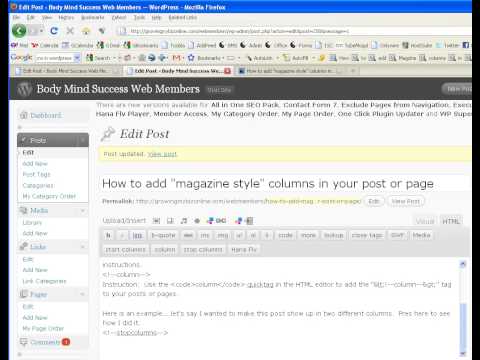480x360 pixels.
Task: Click the permalink Edit button
Action: pyautogui.click(x=374, y=201)
